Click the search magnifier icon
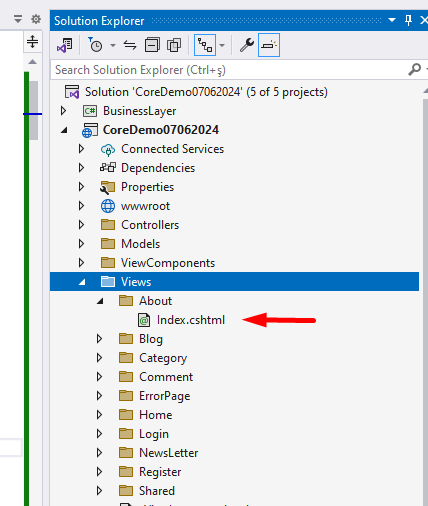The width and height of the screenshot is (428, 506). pos(414,70)
